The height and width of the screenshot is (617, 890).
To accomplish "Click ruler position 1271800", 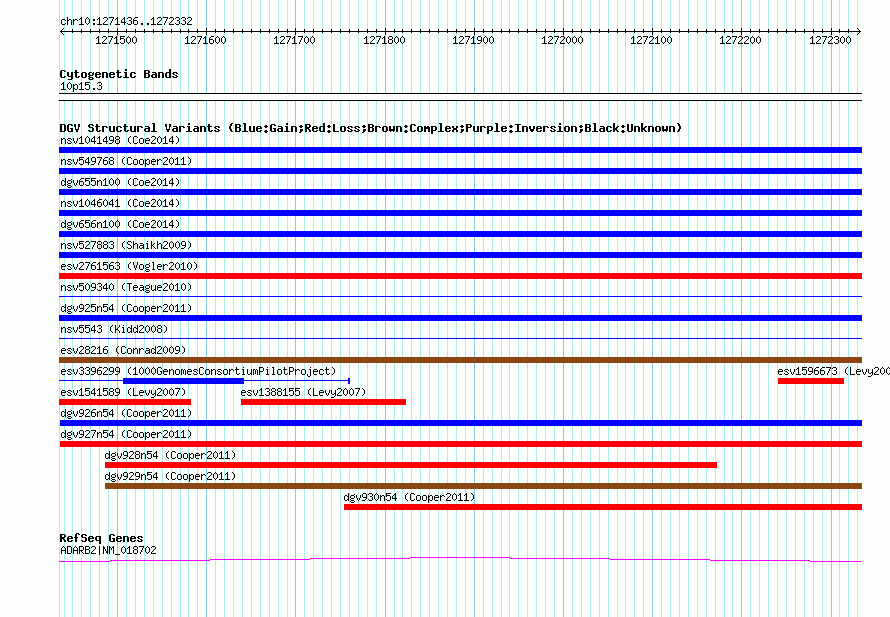I will point(384,40).
